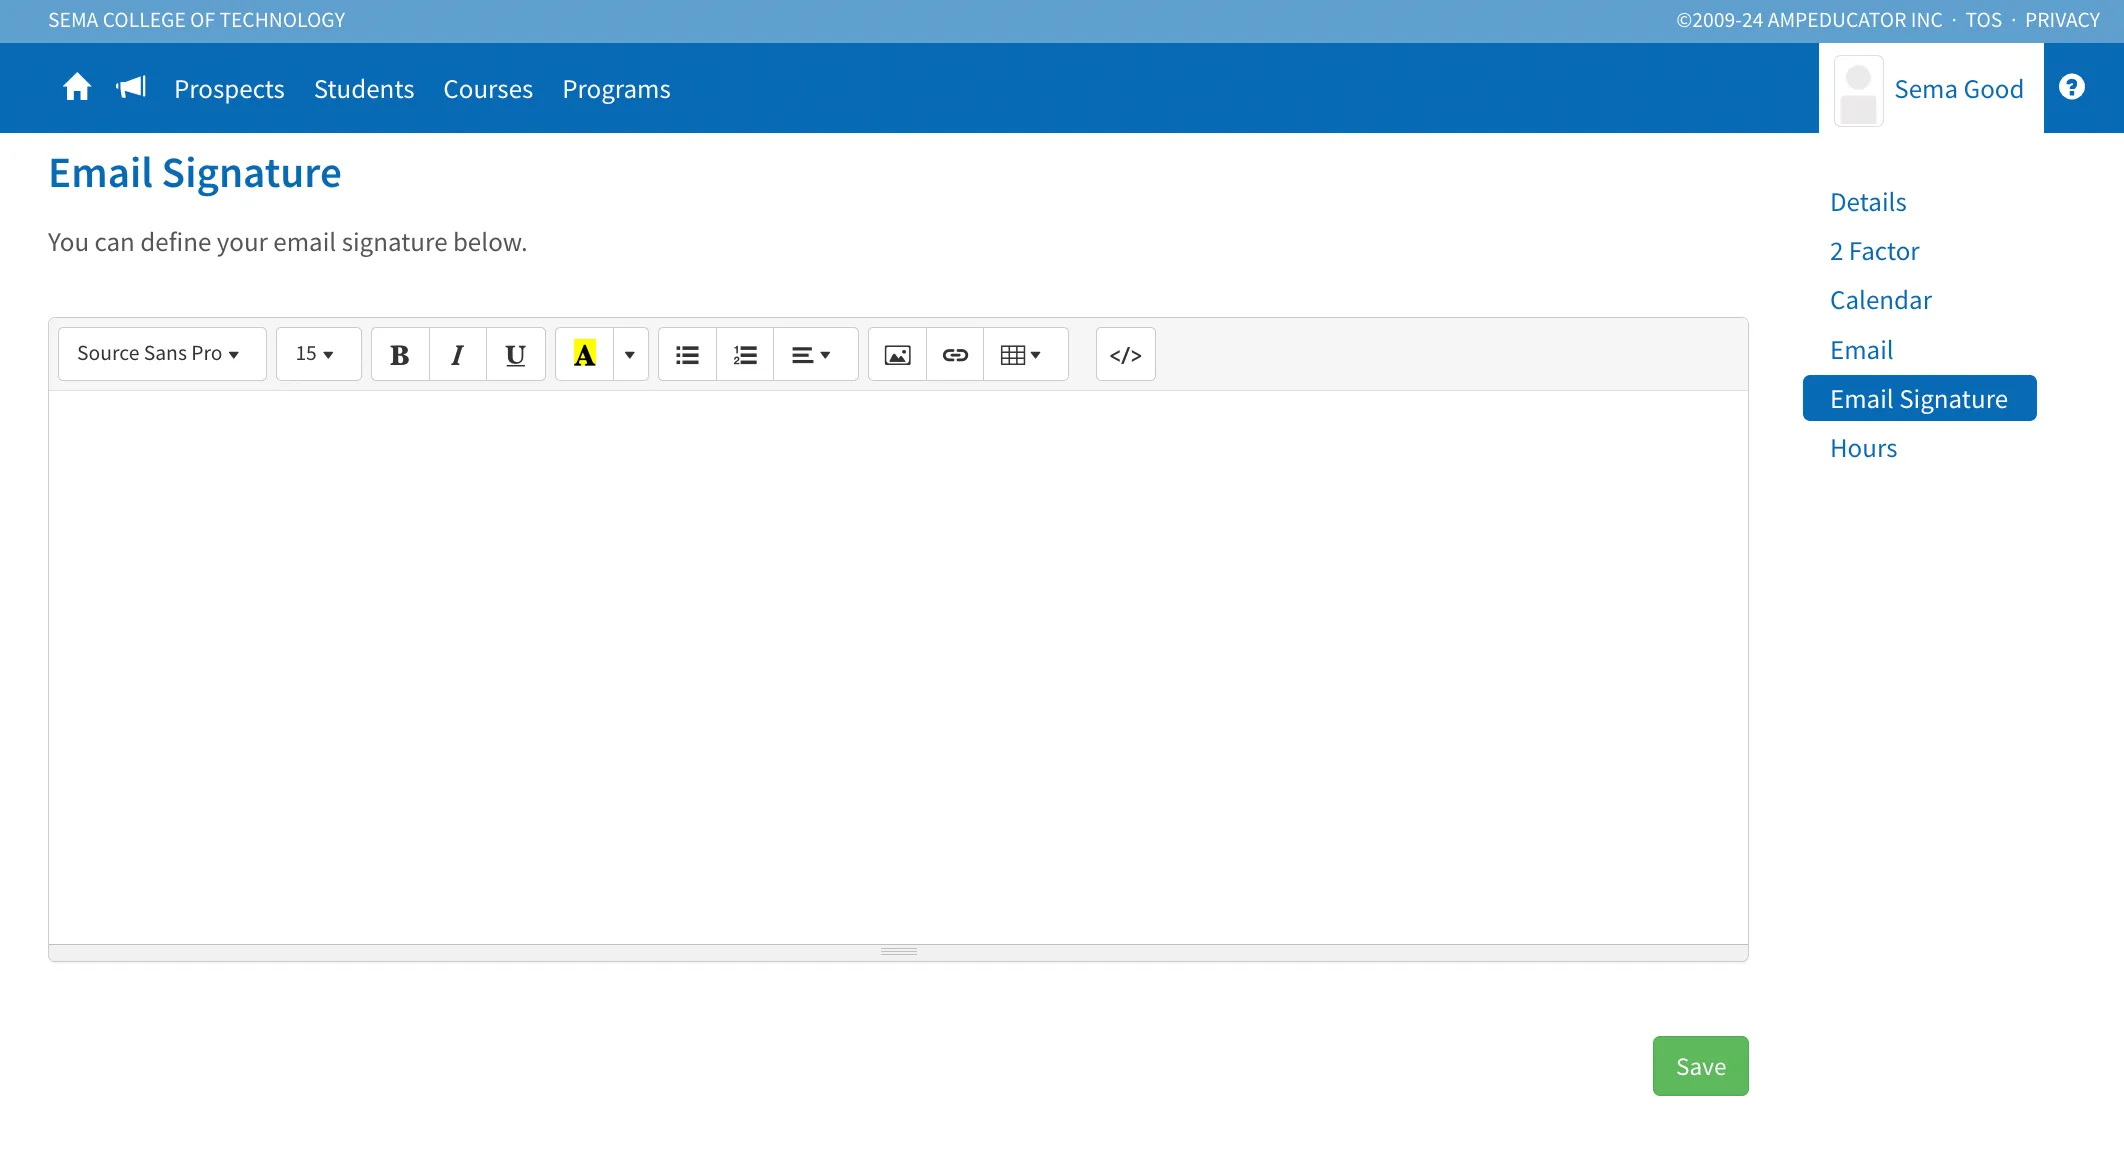Toggle italic formatting
Image resolution: width=2124 pixels, height=1154 pixels.
coord(458,354)
